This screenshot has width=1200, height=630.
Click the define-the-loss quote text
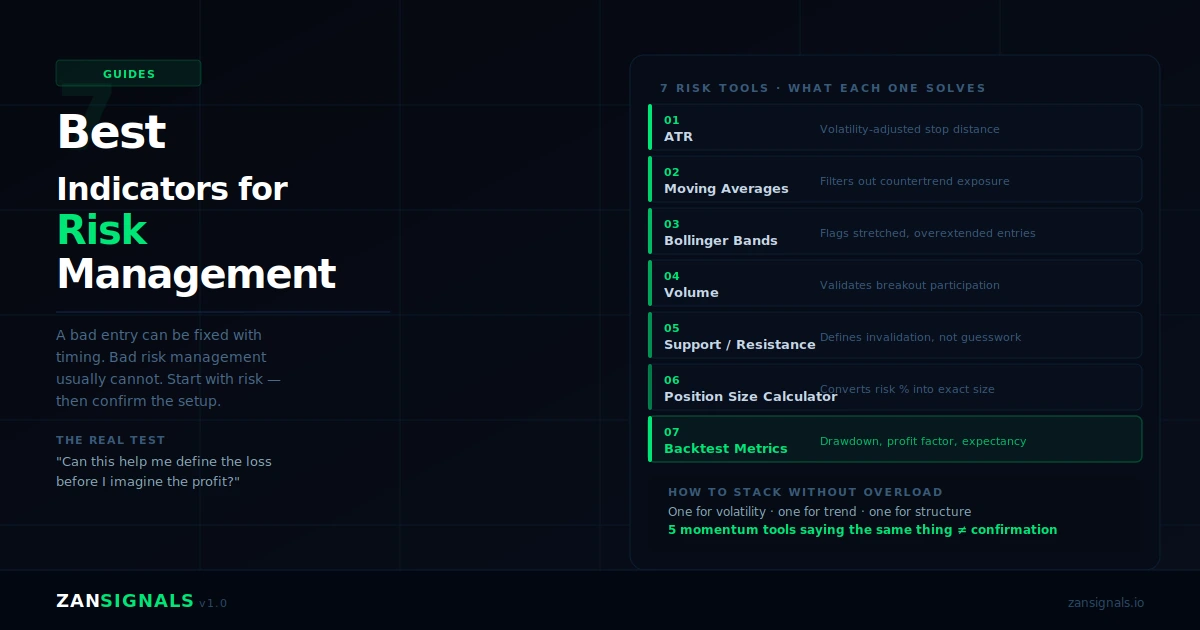164,471
